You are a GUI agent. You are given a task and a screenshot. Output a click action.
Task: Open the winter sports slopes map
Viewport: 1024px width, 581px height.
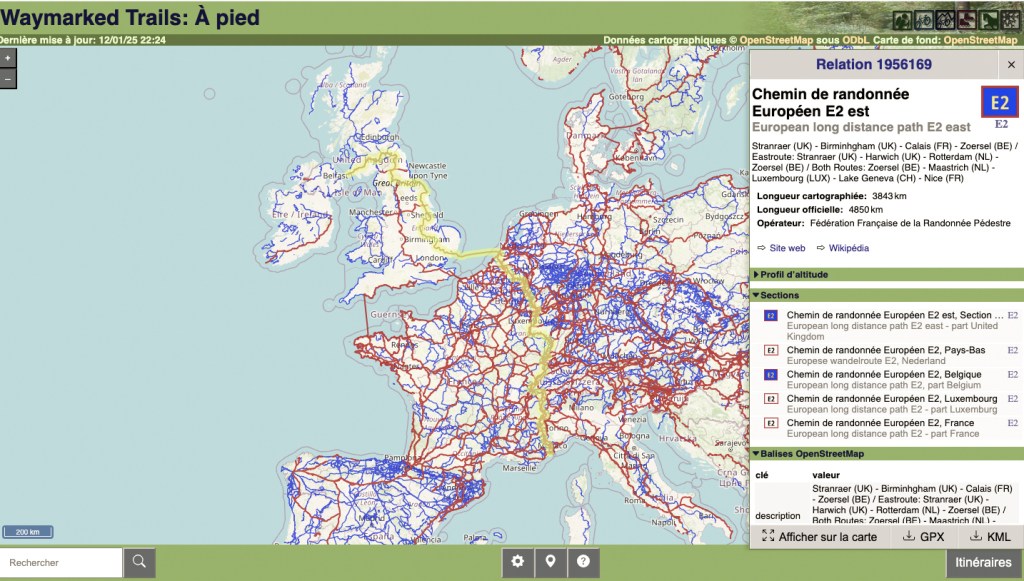(1010, 20)
